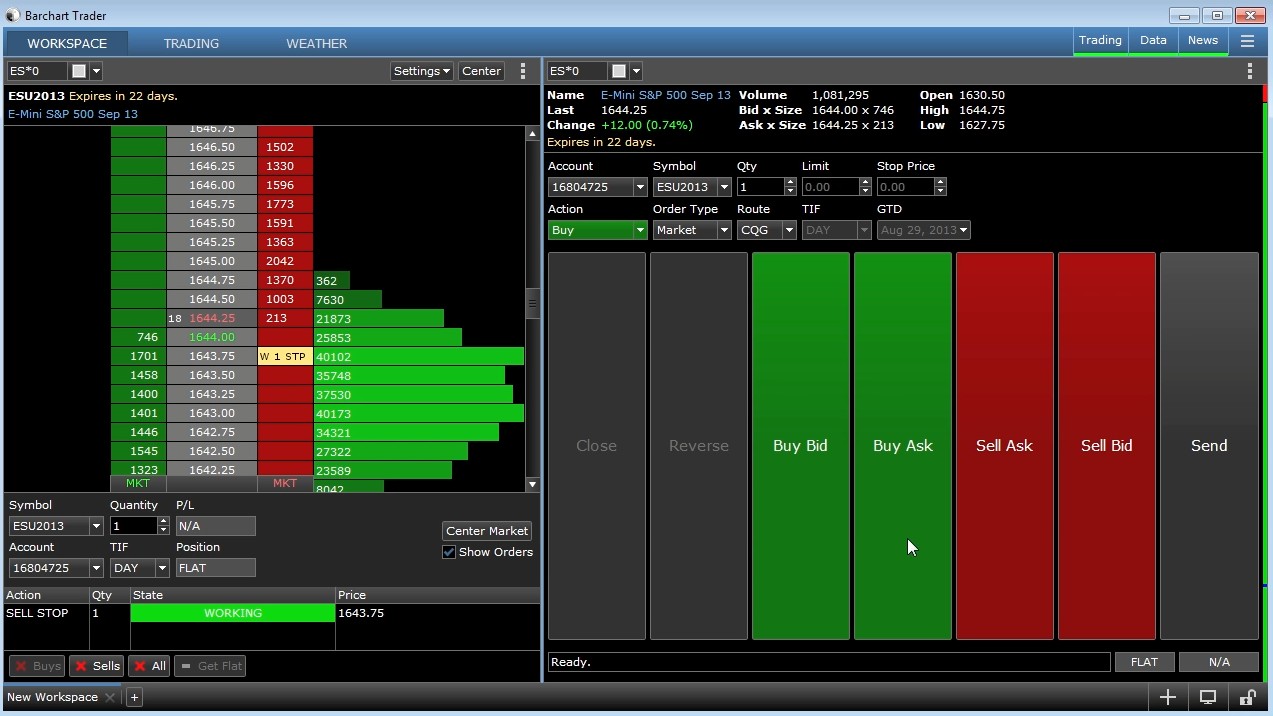Click the FLAT position indicator at bottom right
This screenshot has width=1273, height=716.
1144,662
